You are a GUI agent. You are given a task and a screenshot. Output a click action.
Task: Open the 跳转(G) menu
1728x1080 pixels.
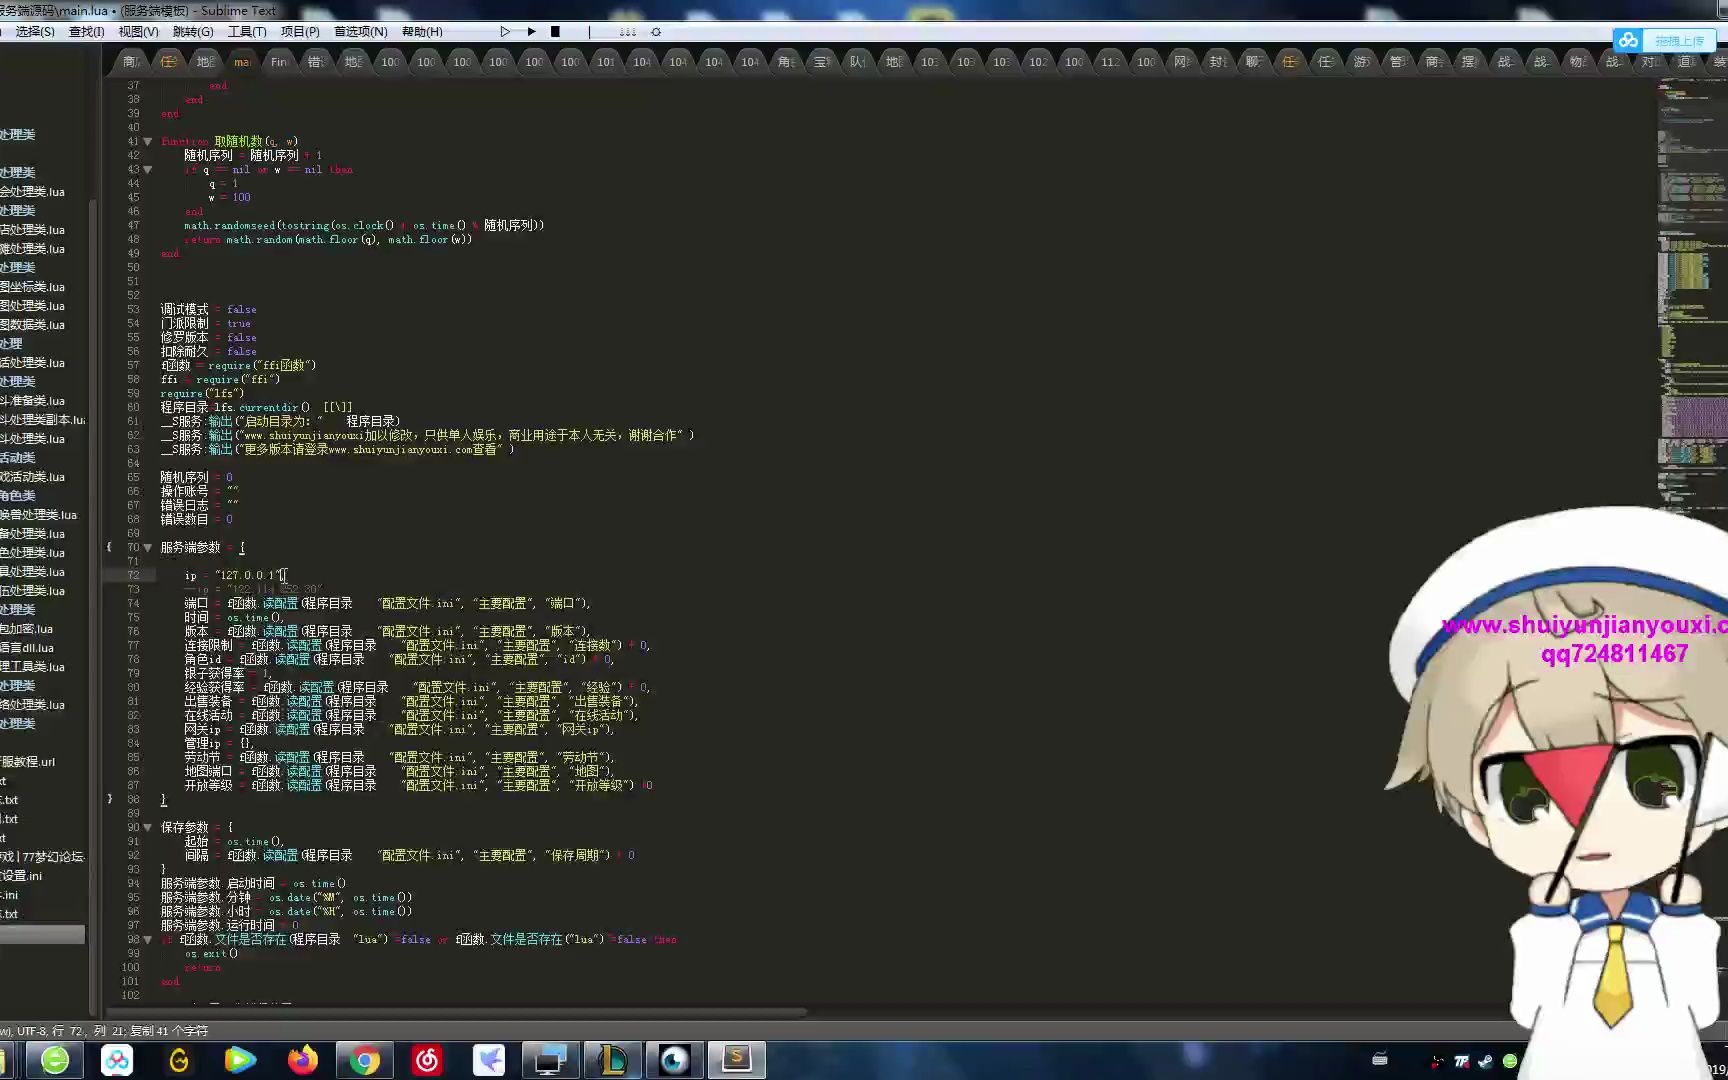tap(193, 32)
